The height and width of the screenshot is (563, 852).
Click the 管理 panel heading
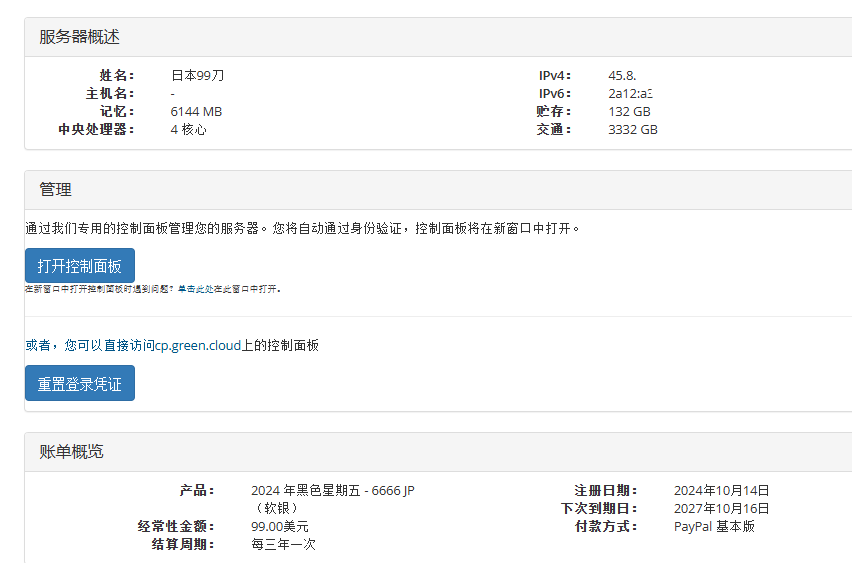pyautogui.click(x=55, y=190)
